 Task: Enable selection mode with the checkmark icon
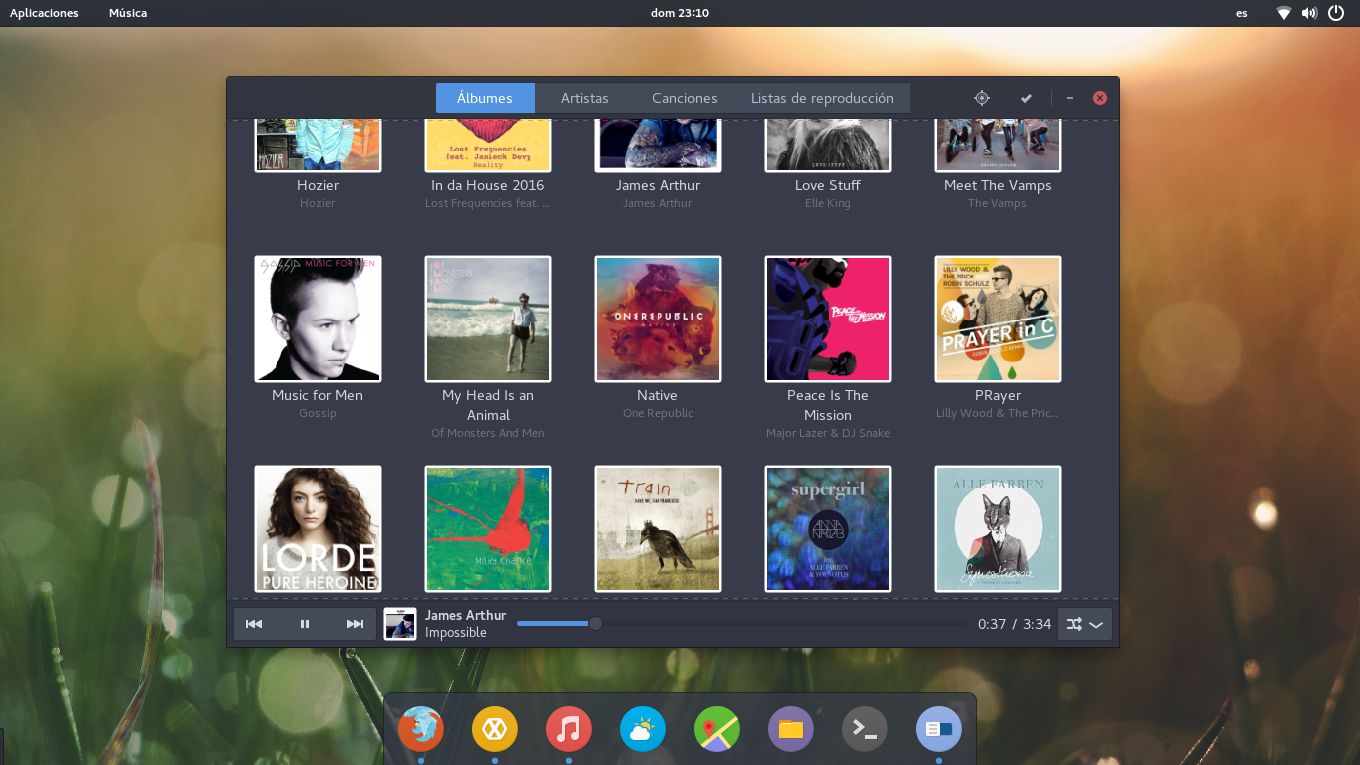[1026, 98]
